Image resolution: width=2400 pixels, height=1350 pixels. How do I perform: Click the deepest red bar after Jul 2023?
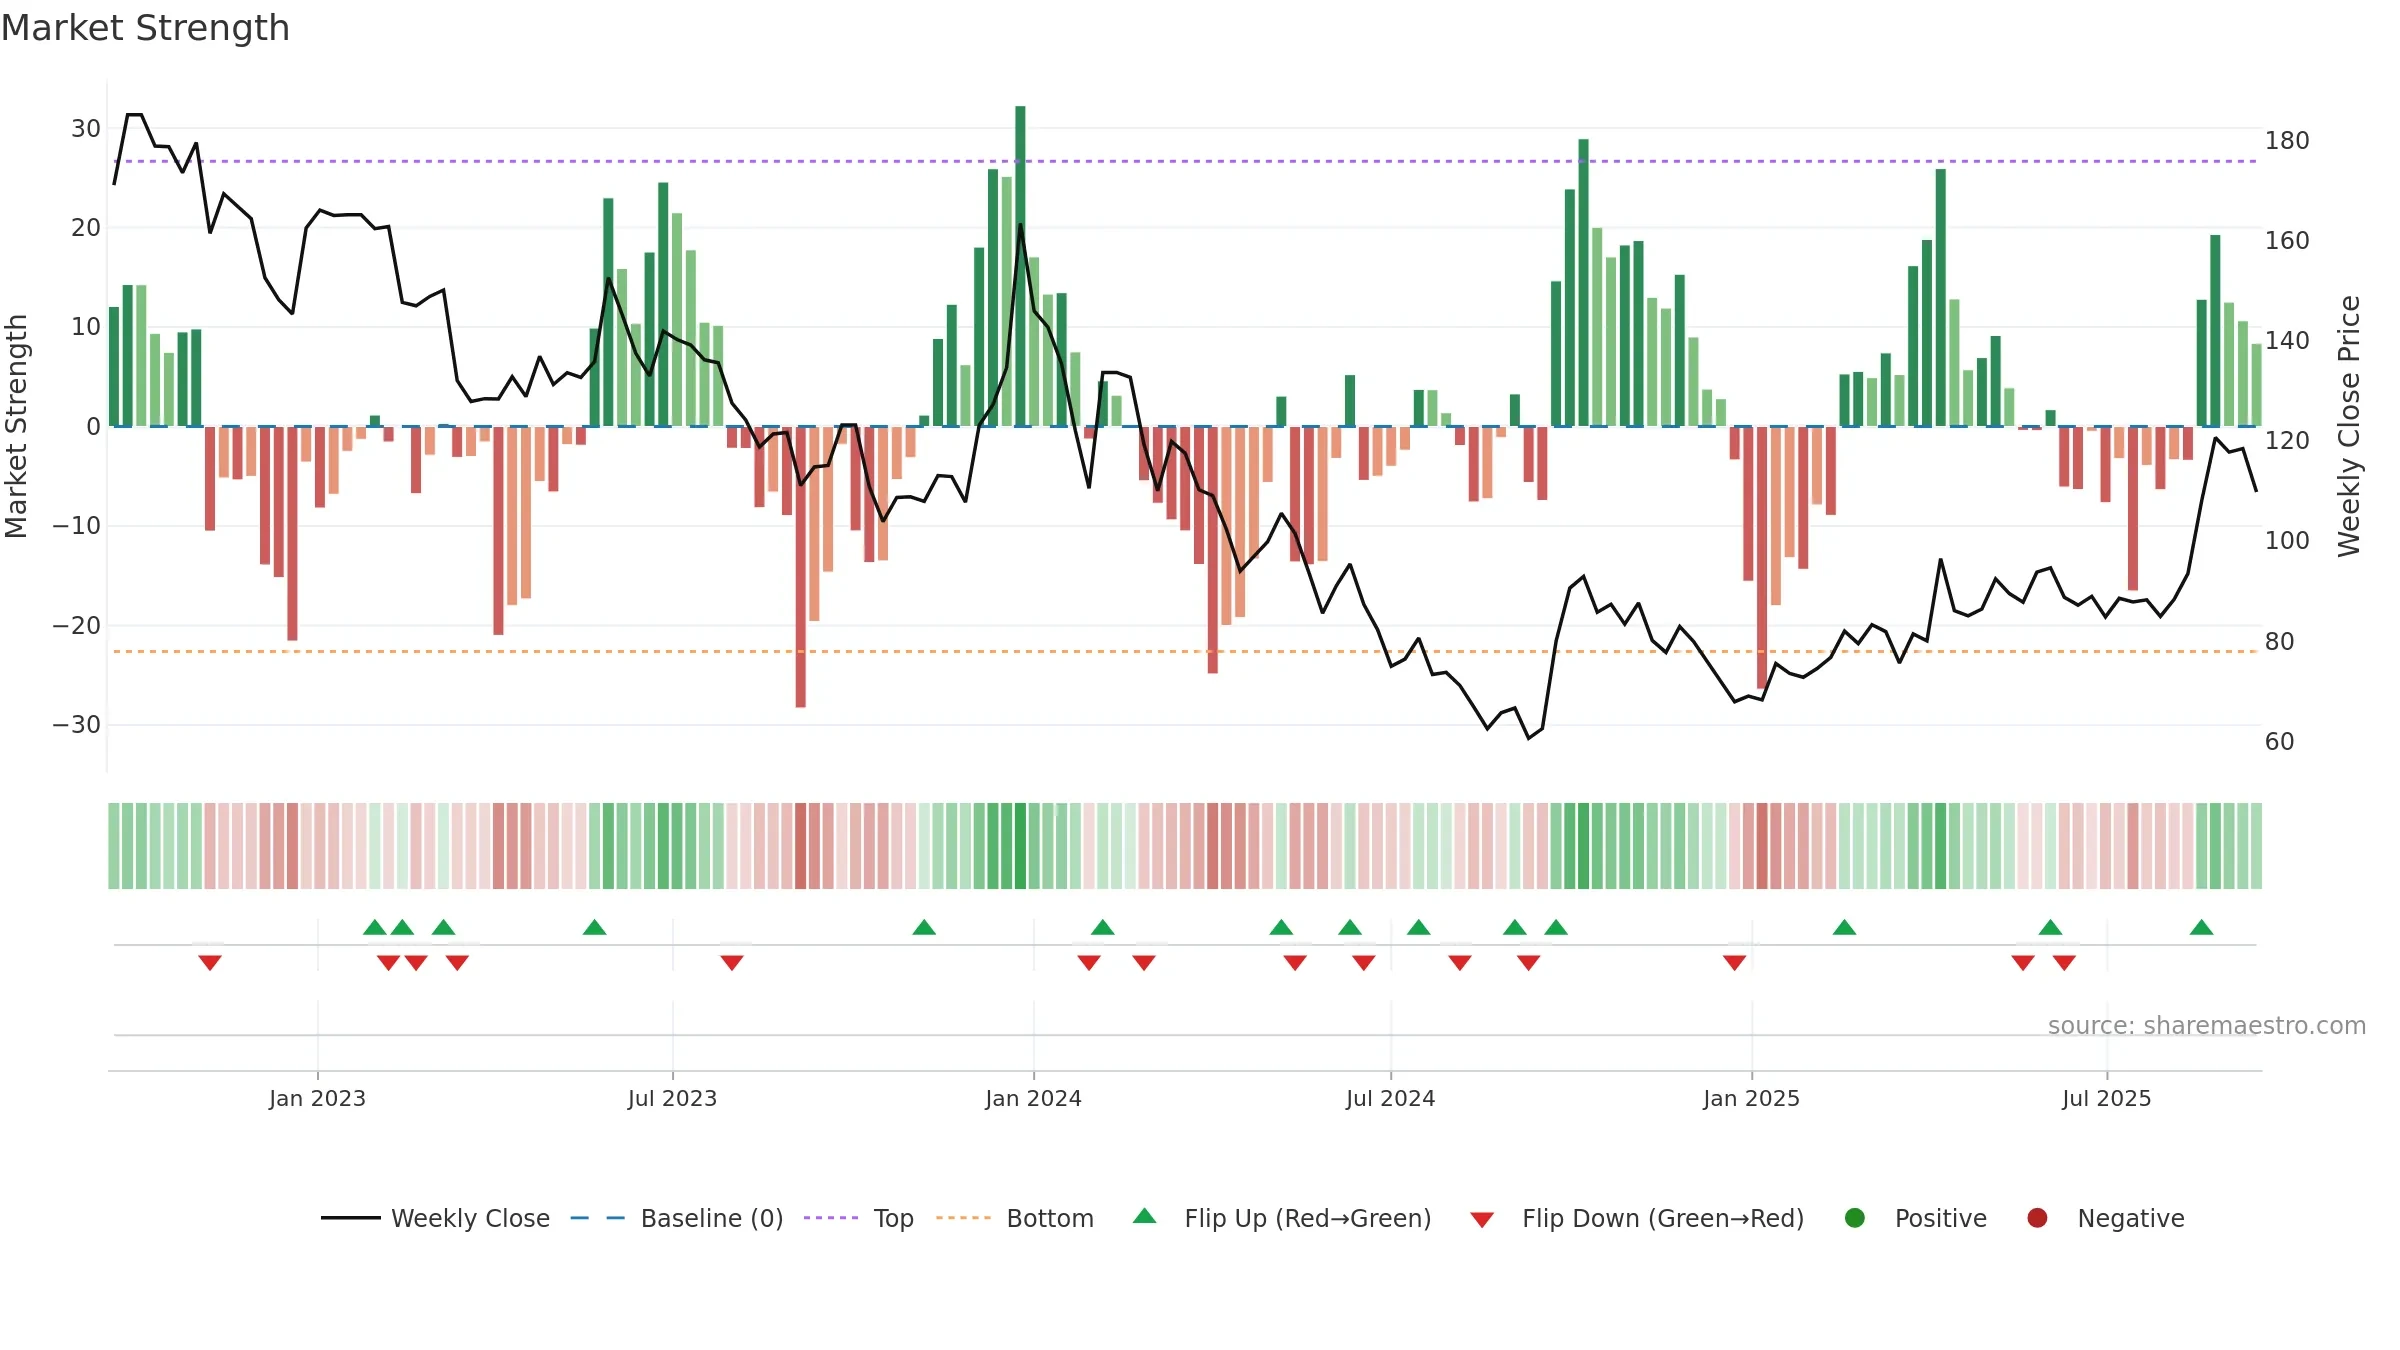[x=801, y=567]
